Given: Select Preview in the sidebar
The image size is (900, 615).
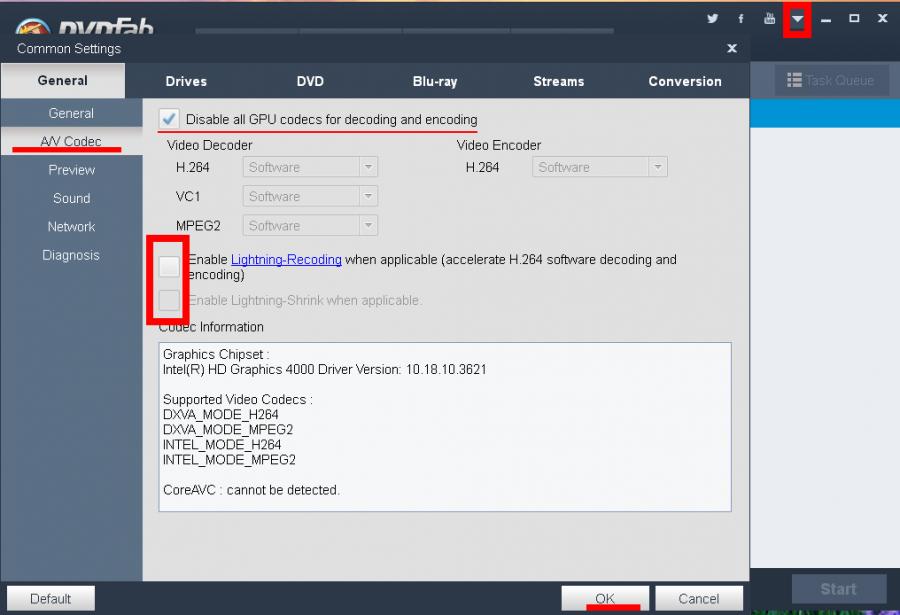Looking at the screenshot, I should [x=71, y=170].
